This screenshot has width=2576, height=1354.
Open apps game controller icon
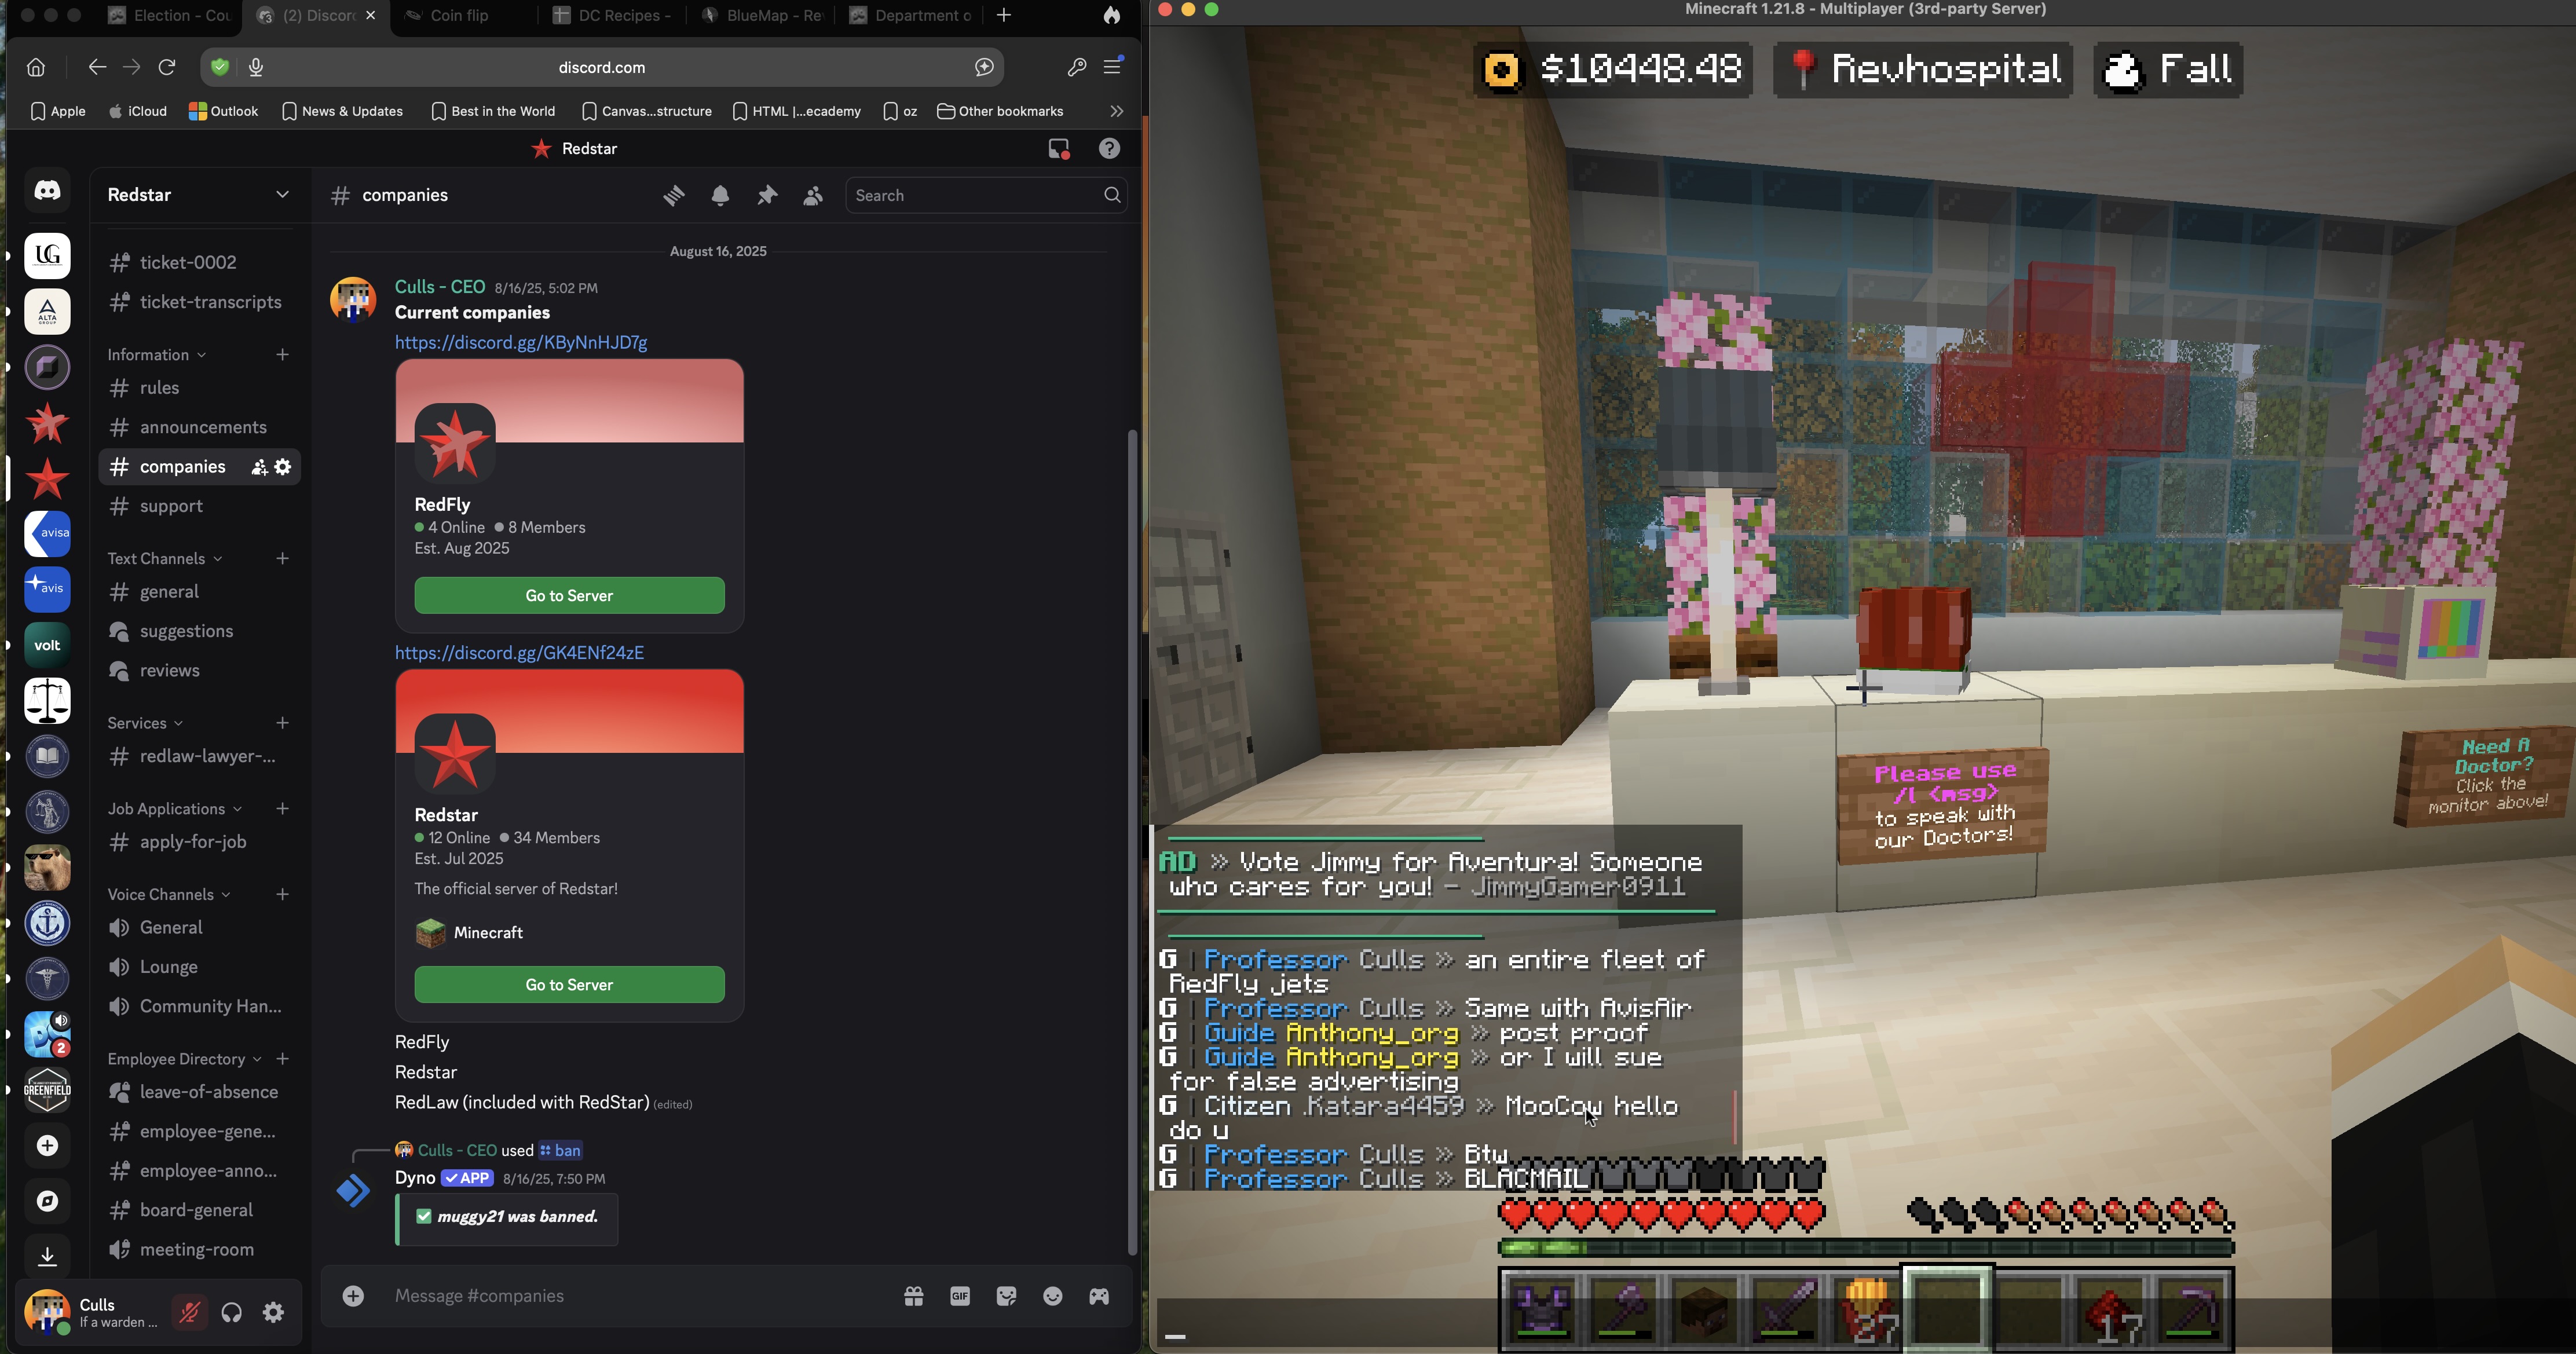(1099, 1296)
